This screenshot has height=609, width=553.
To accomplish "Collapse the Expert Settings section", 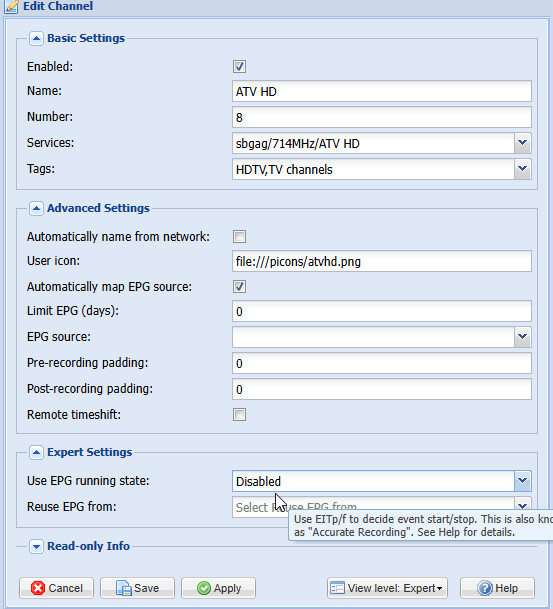I will (x=36, y=452).
